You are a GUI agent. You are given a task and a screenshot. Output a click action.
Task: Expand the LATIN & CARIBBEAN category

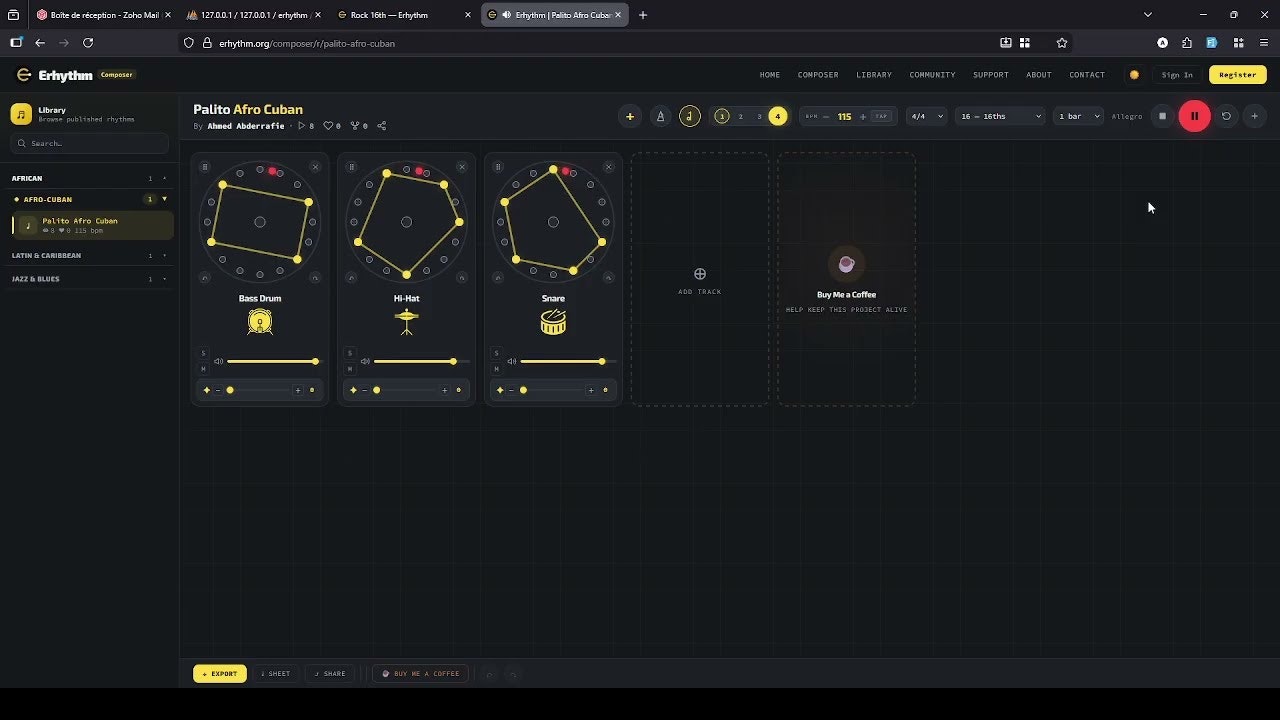tap(90, 255)
